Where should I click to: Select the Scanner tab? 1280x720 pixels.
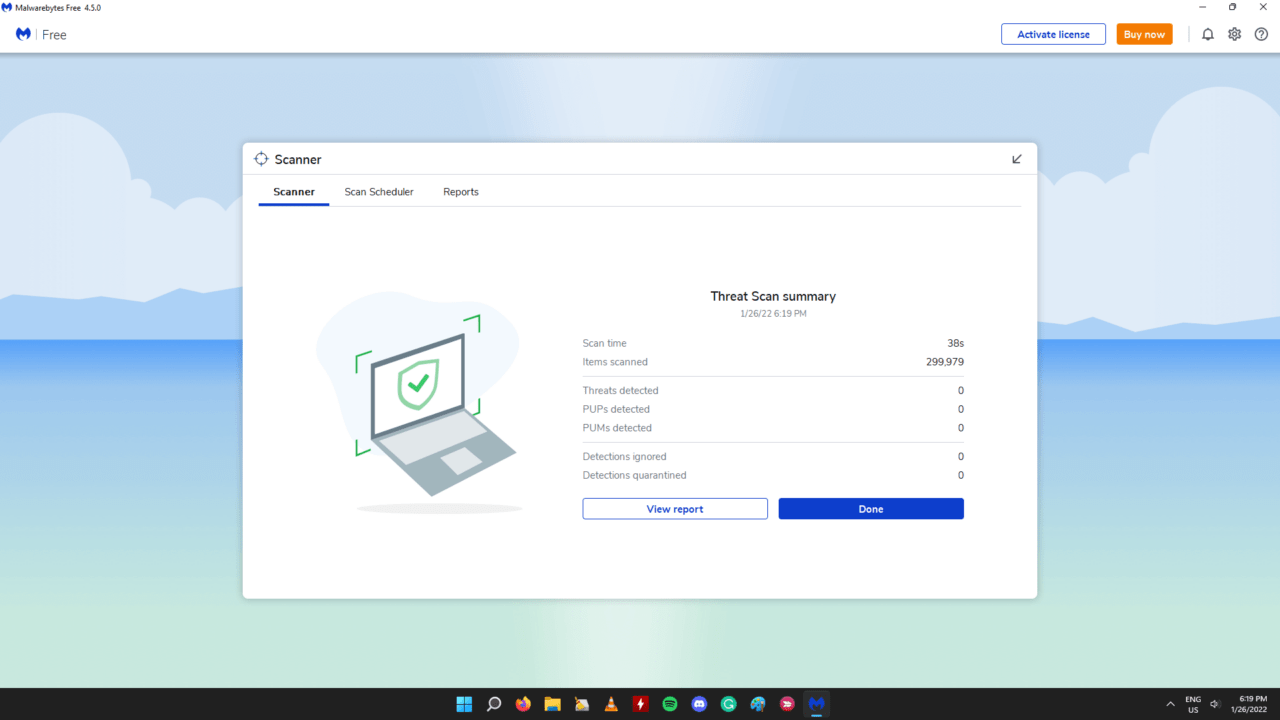[294, 192]
